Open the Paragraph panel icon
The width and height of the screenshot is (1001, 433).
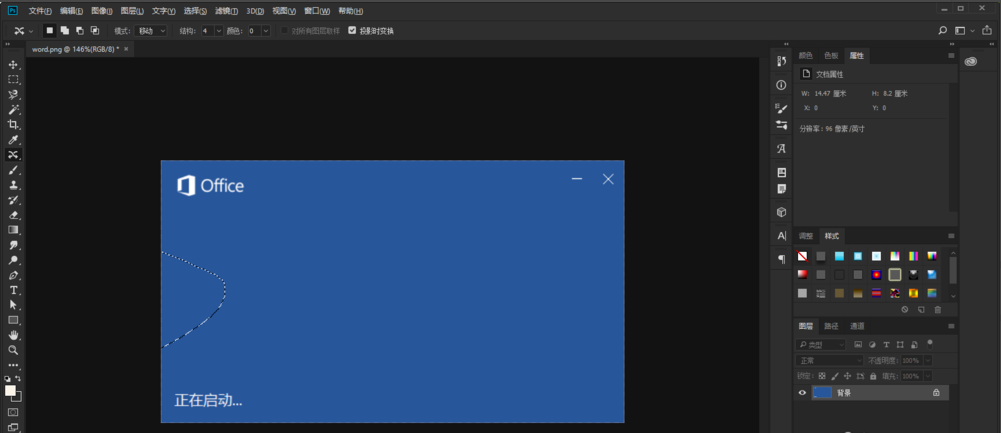click(781, 259)
